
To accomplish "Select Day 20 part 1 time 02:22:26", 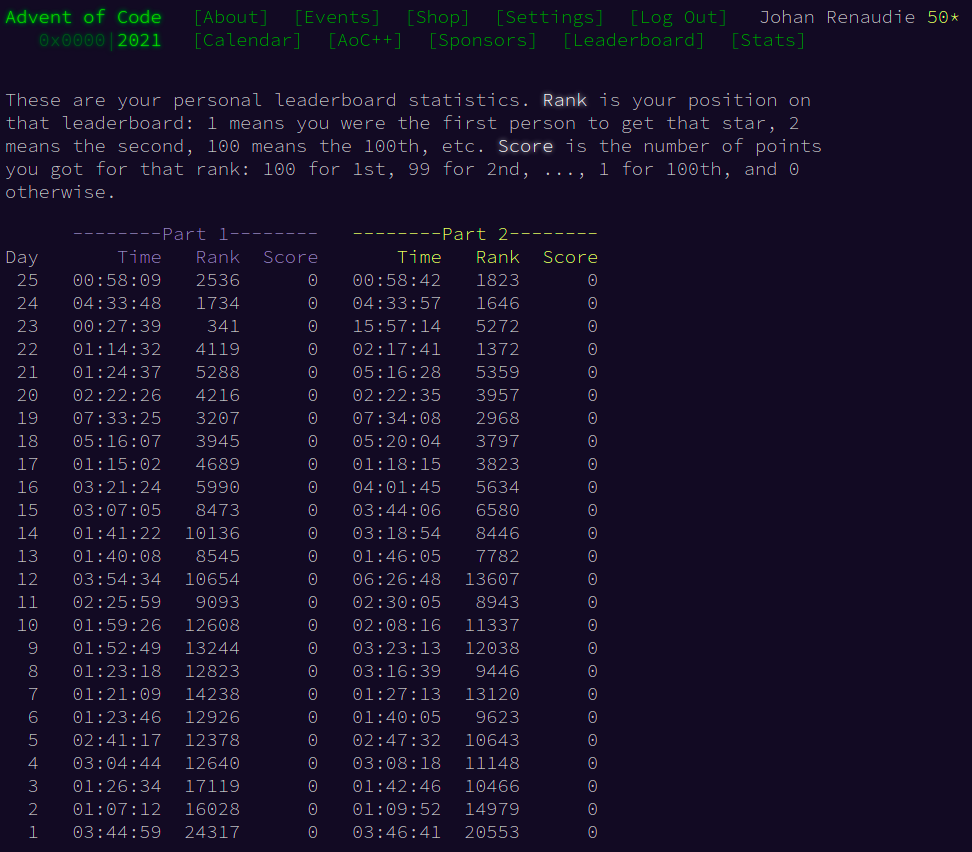I will pos(117,395).
